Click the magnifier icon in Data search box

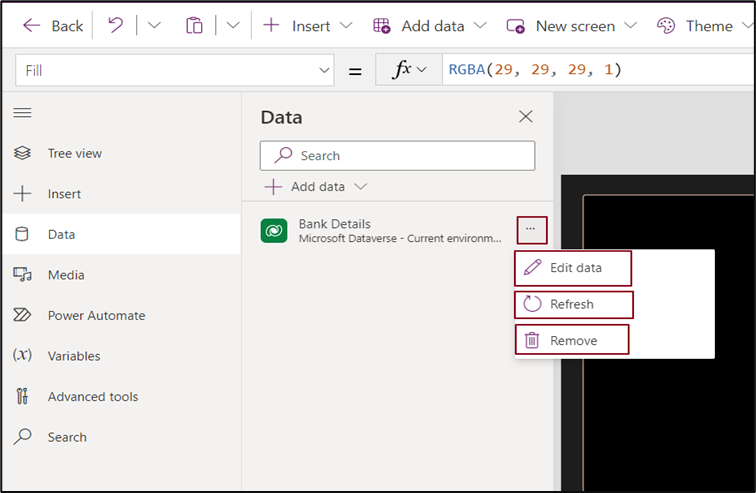pyautogui.click(x=284, y=155)
